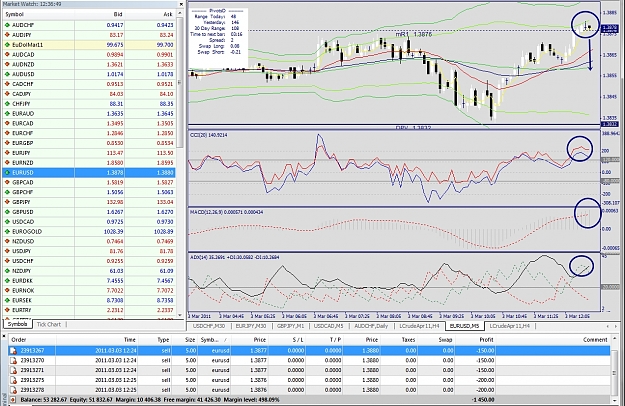The width and height of the screenshot is (625, 406).
Task: Click the Taxes column header
Action: 399,340
